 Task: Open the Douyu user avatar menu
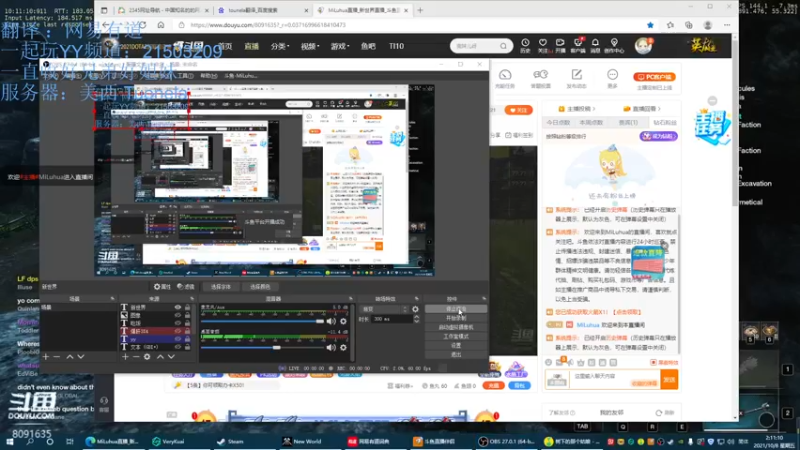point(643,46)
